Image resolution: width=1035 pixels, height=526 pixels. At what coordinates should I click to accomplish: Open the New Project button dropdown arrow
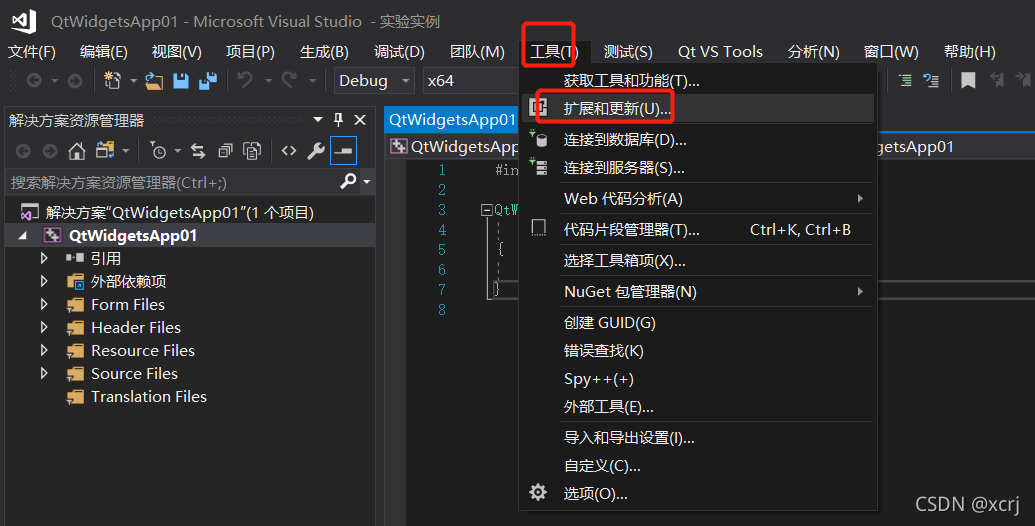[133, 81]
